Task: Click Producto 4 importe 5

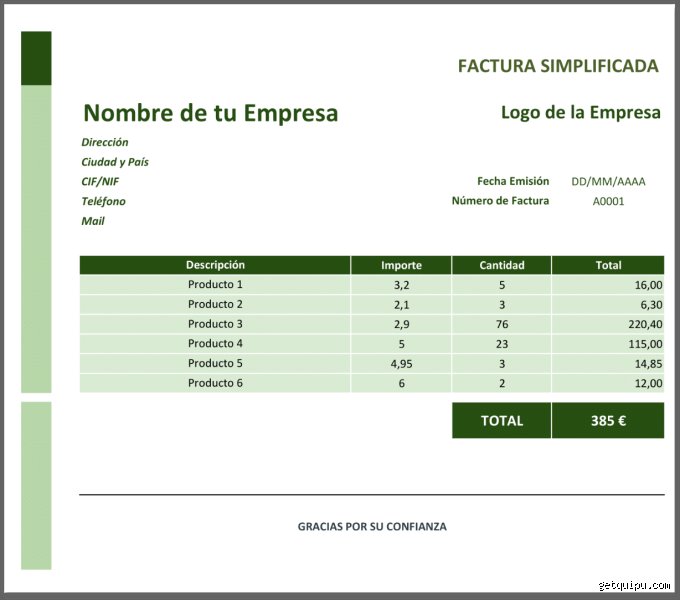Action: (401, 344)
